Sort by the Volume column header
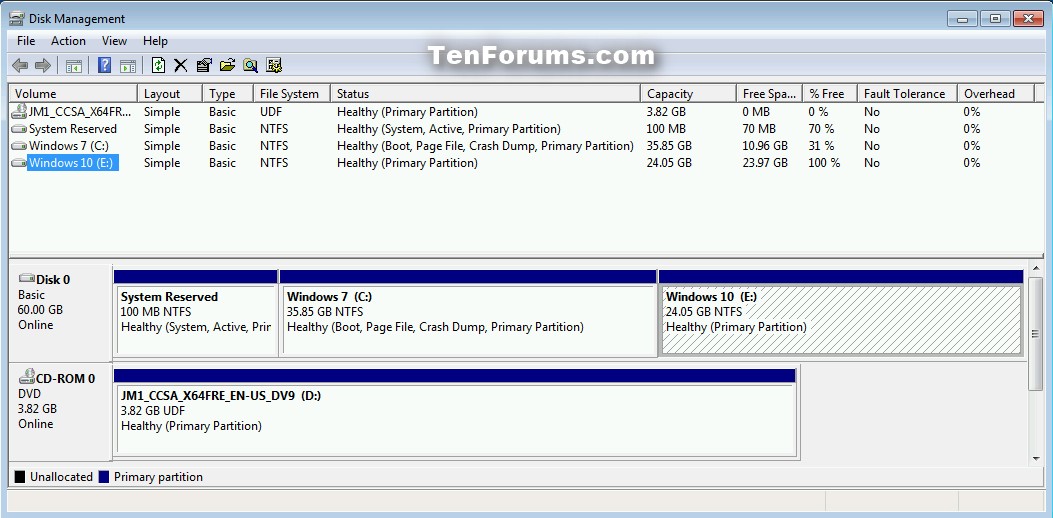 [x=73, y=94]
